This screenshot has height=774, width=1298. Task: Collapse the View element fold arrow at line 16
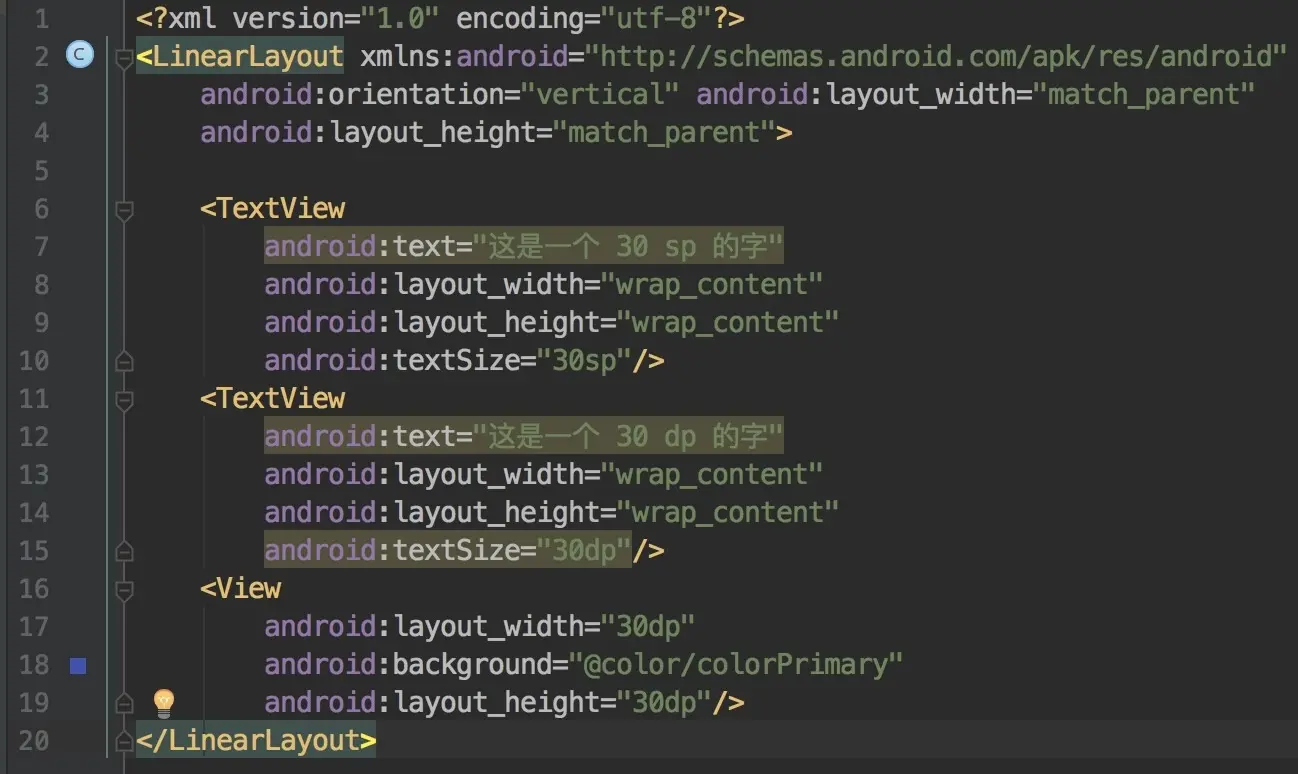pos(123,588)
